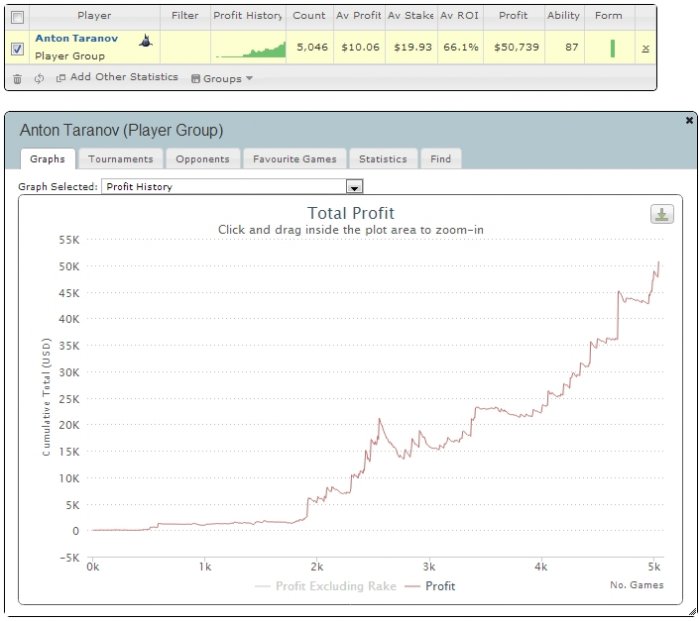Image resolution: width=700 pixels, height=621 pixels.
Task: Click the refresh icon in bottom toolbar
Action: tap(39, 79)
